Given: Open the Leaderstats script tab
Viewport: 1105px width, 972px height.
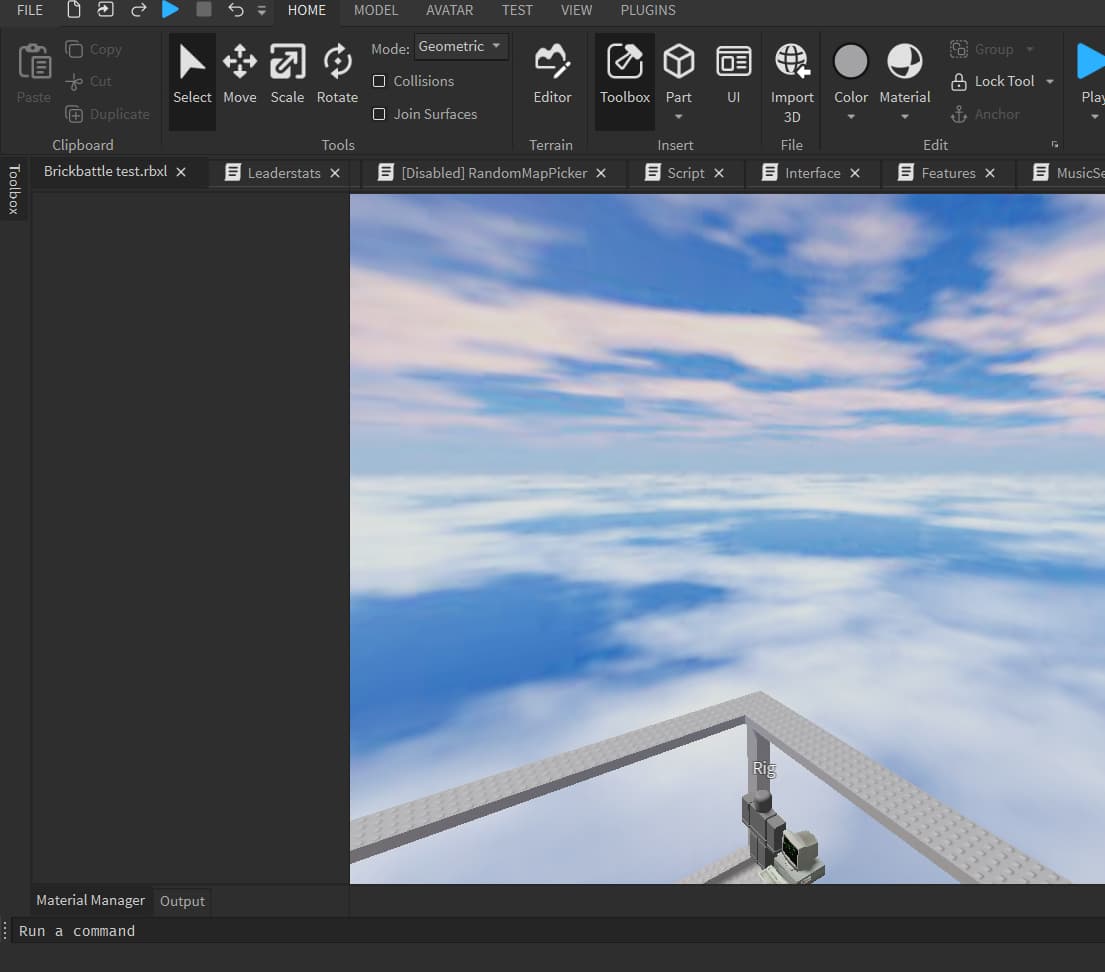Looking at the screenshot, I should 283,173.
